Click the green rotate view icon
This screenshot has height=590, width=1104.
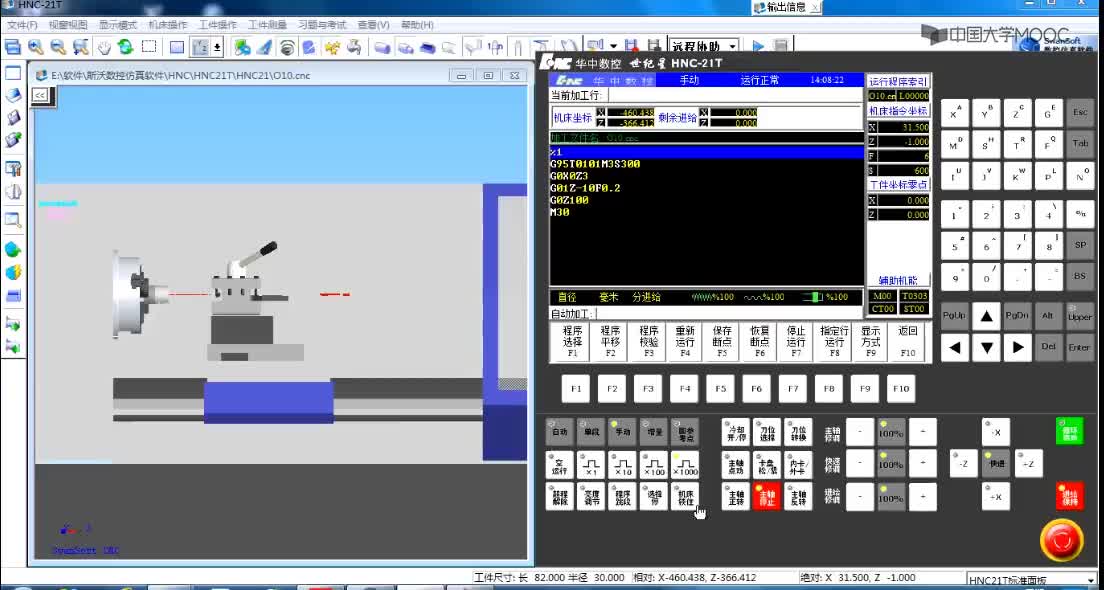[126, 47]
